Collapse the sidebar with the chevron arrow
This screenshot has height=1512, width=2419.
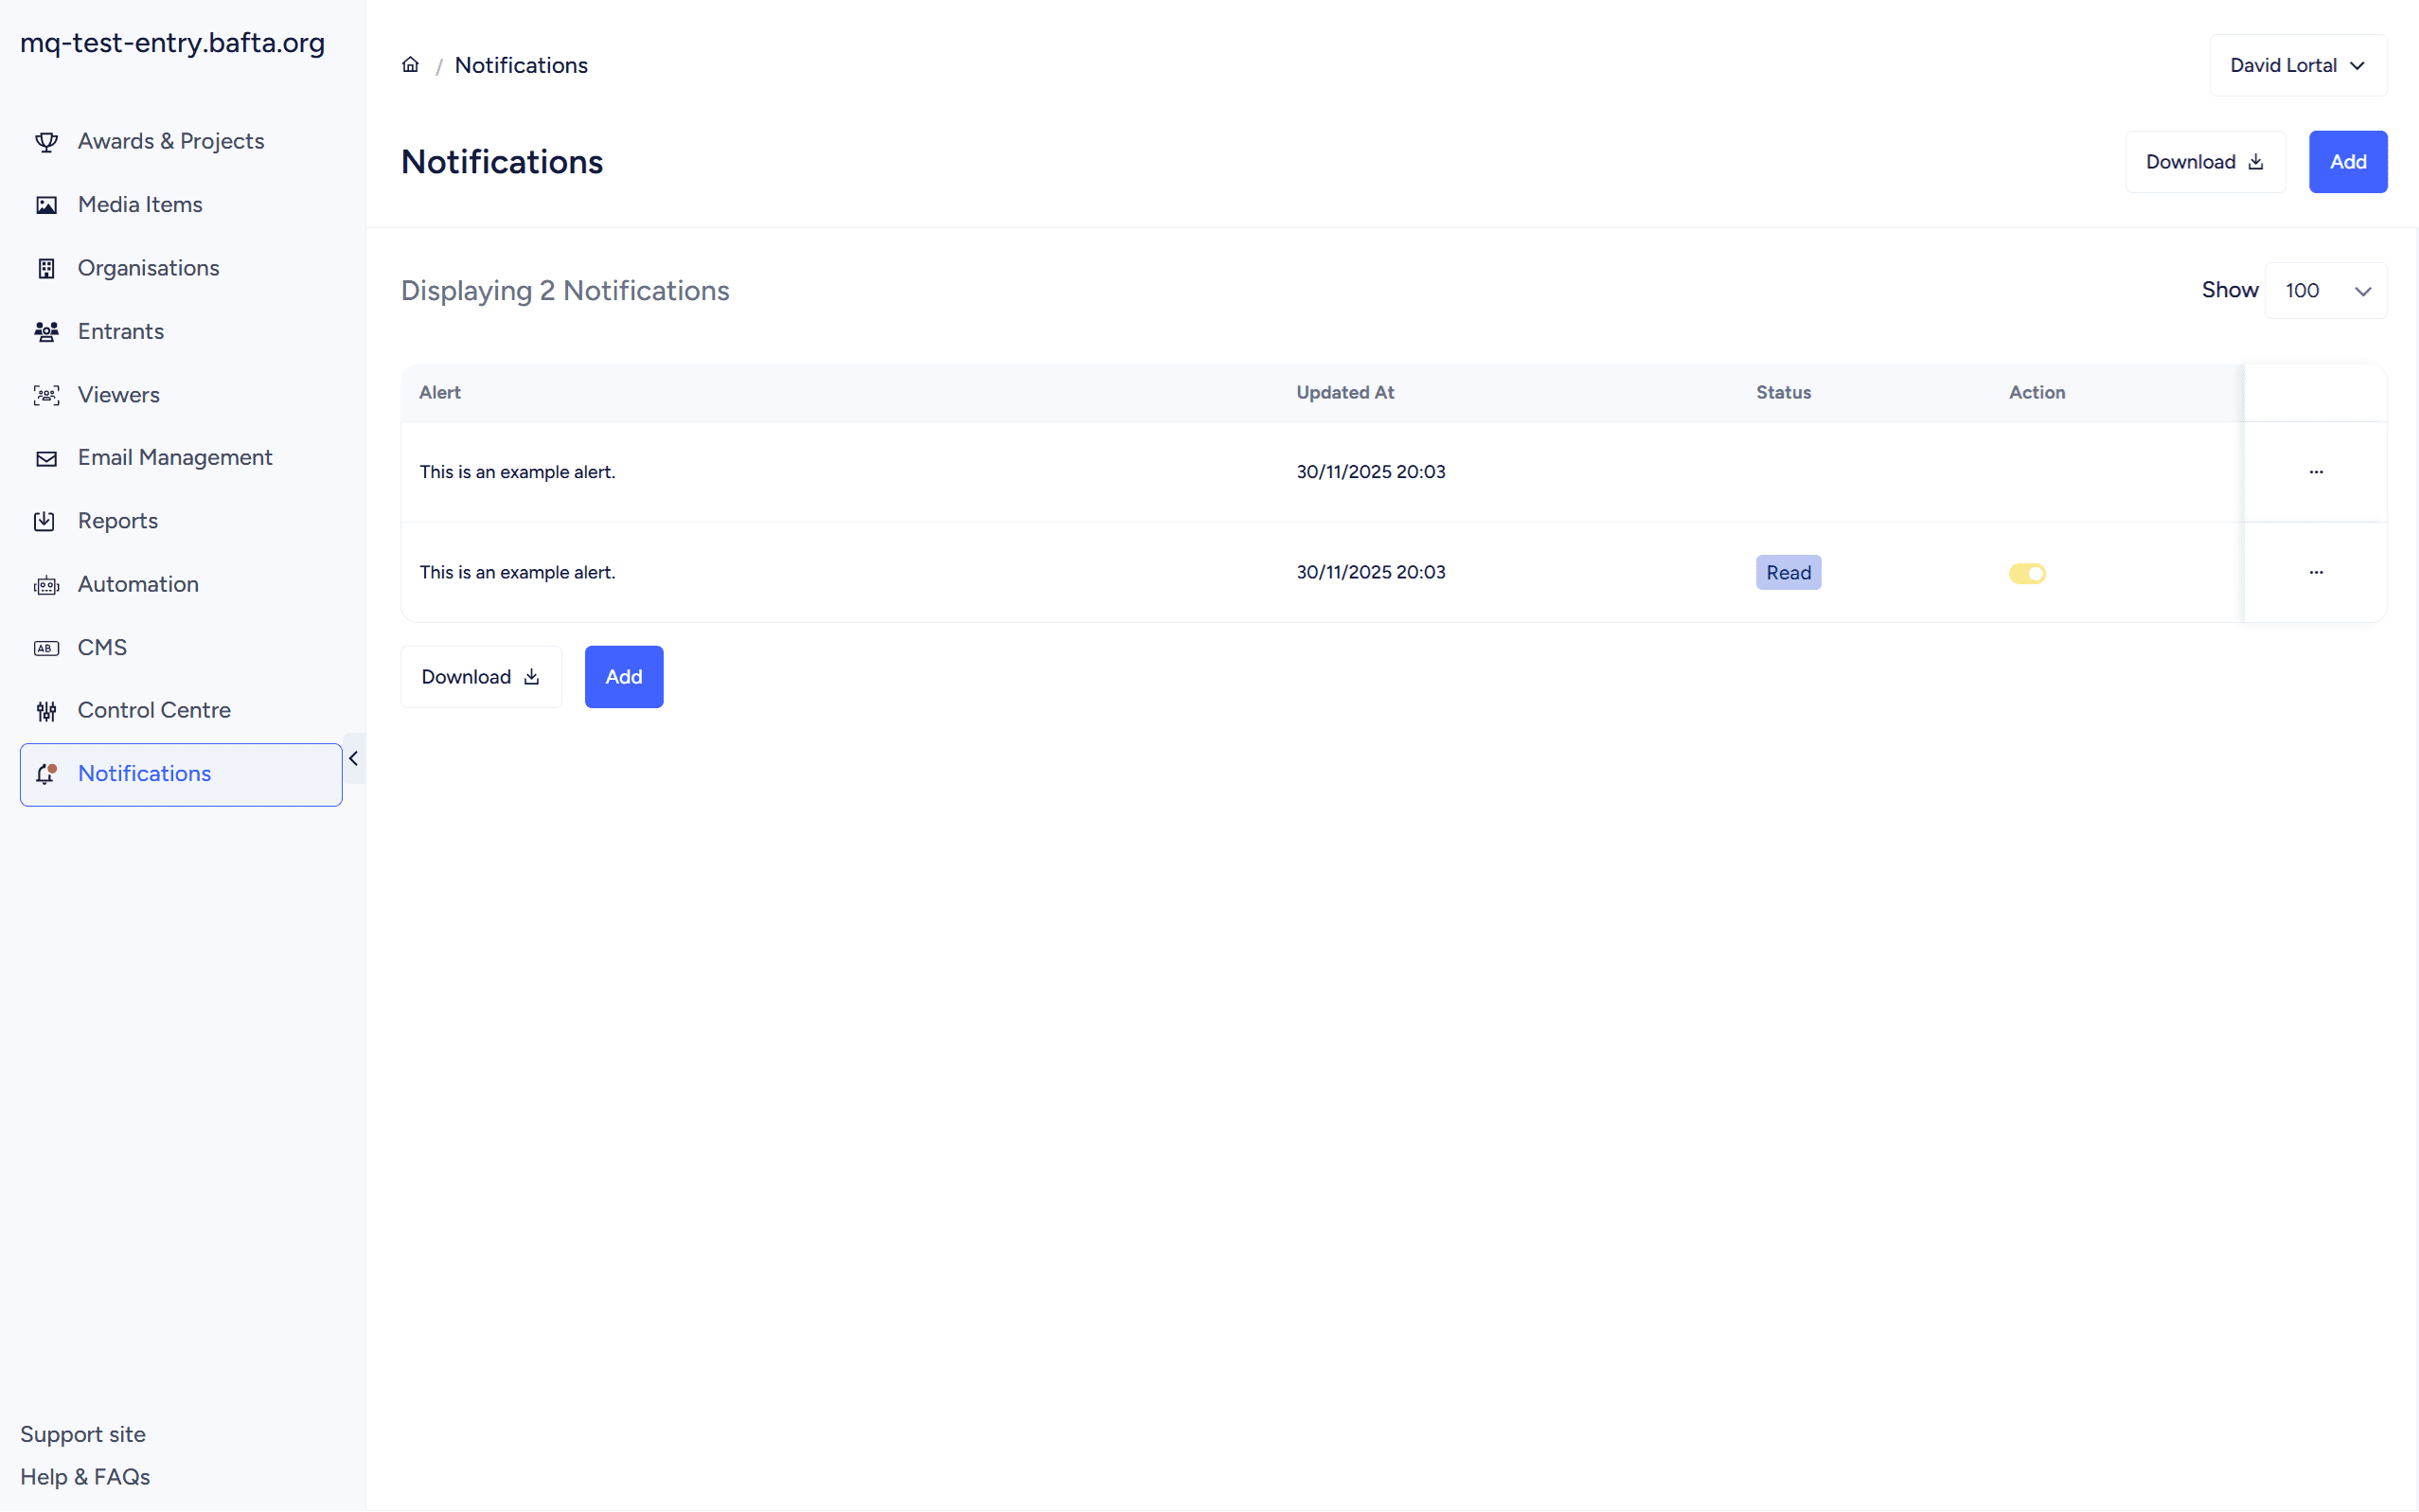(x=353, y=759)
